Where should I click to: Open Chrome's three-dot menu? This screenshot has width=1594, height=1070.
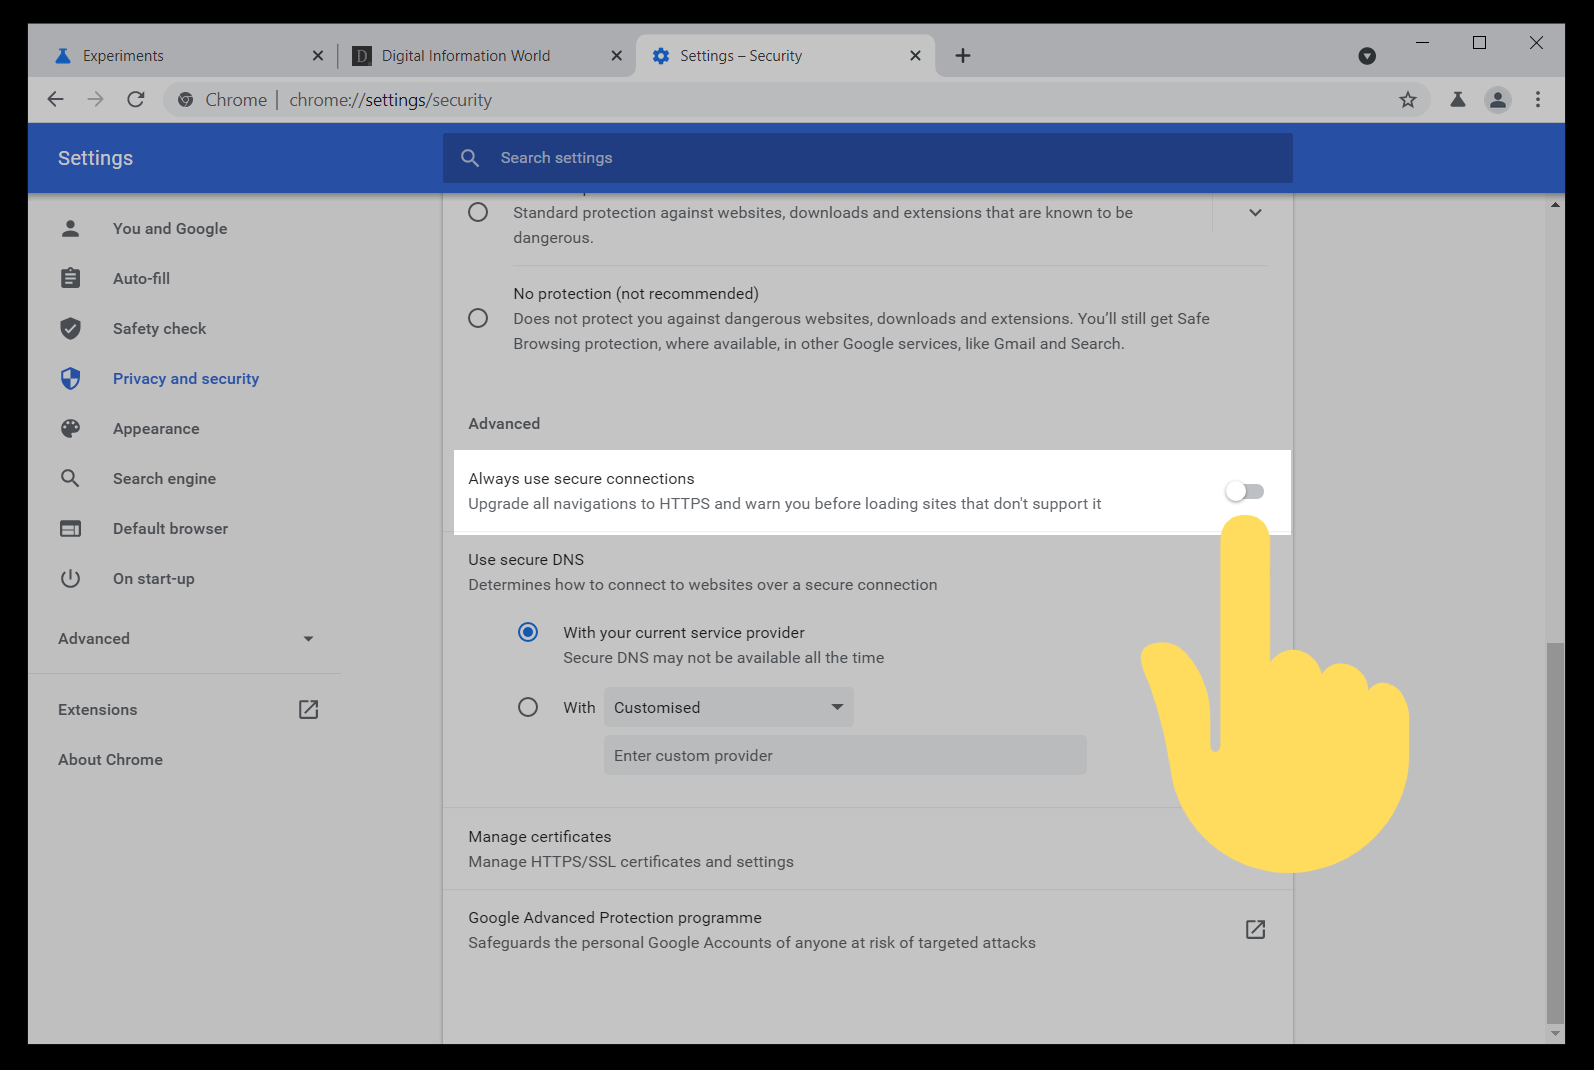1538,99
